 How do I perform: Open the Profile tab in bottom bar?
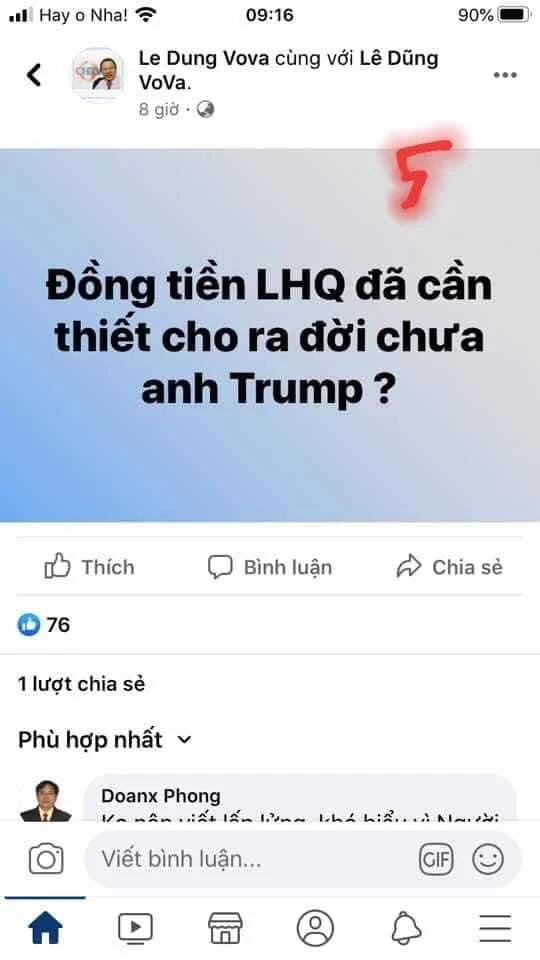pos(315,928)
